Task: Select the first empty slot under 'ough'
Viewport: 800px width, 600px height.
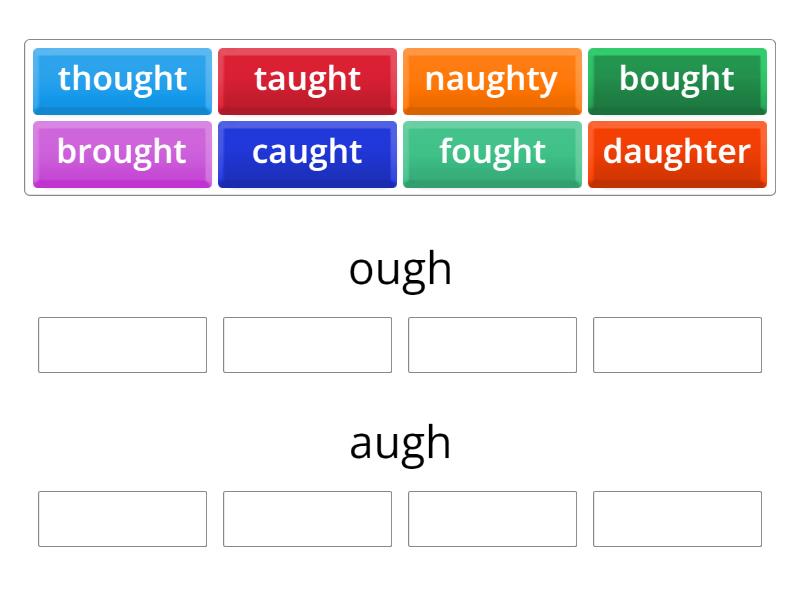Action: [122, 345]
